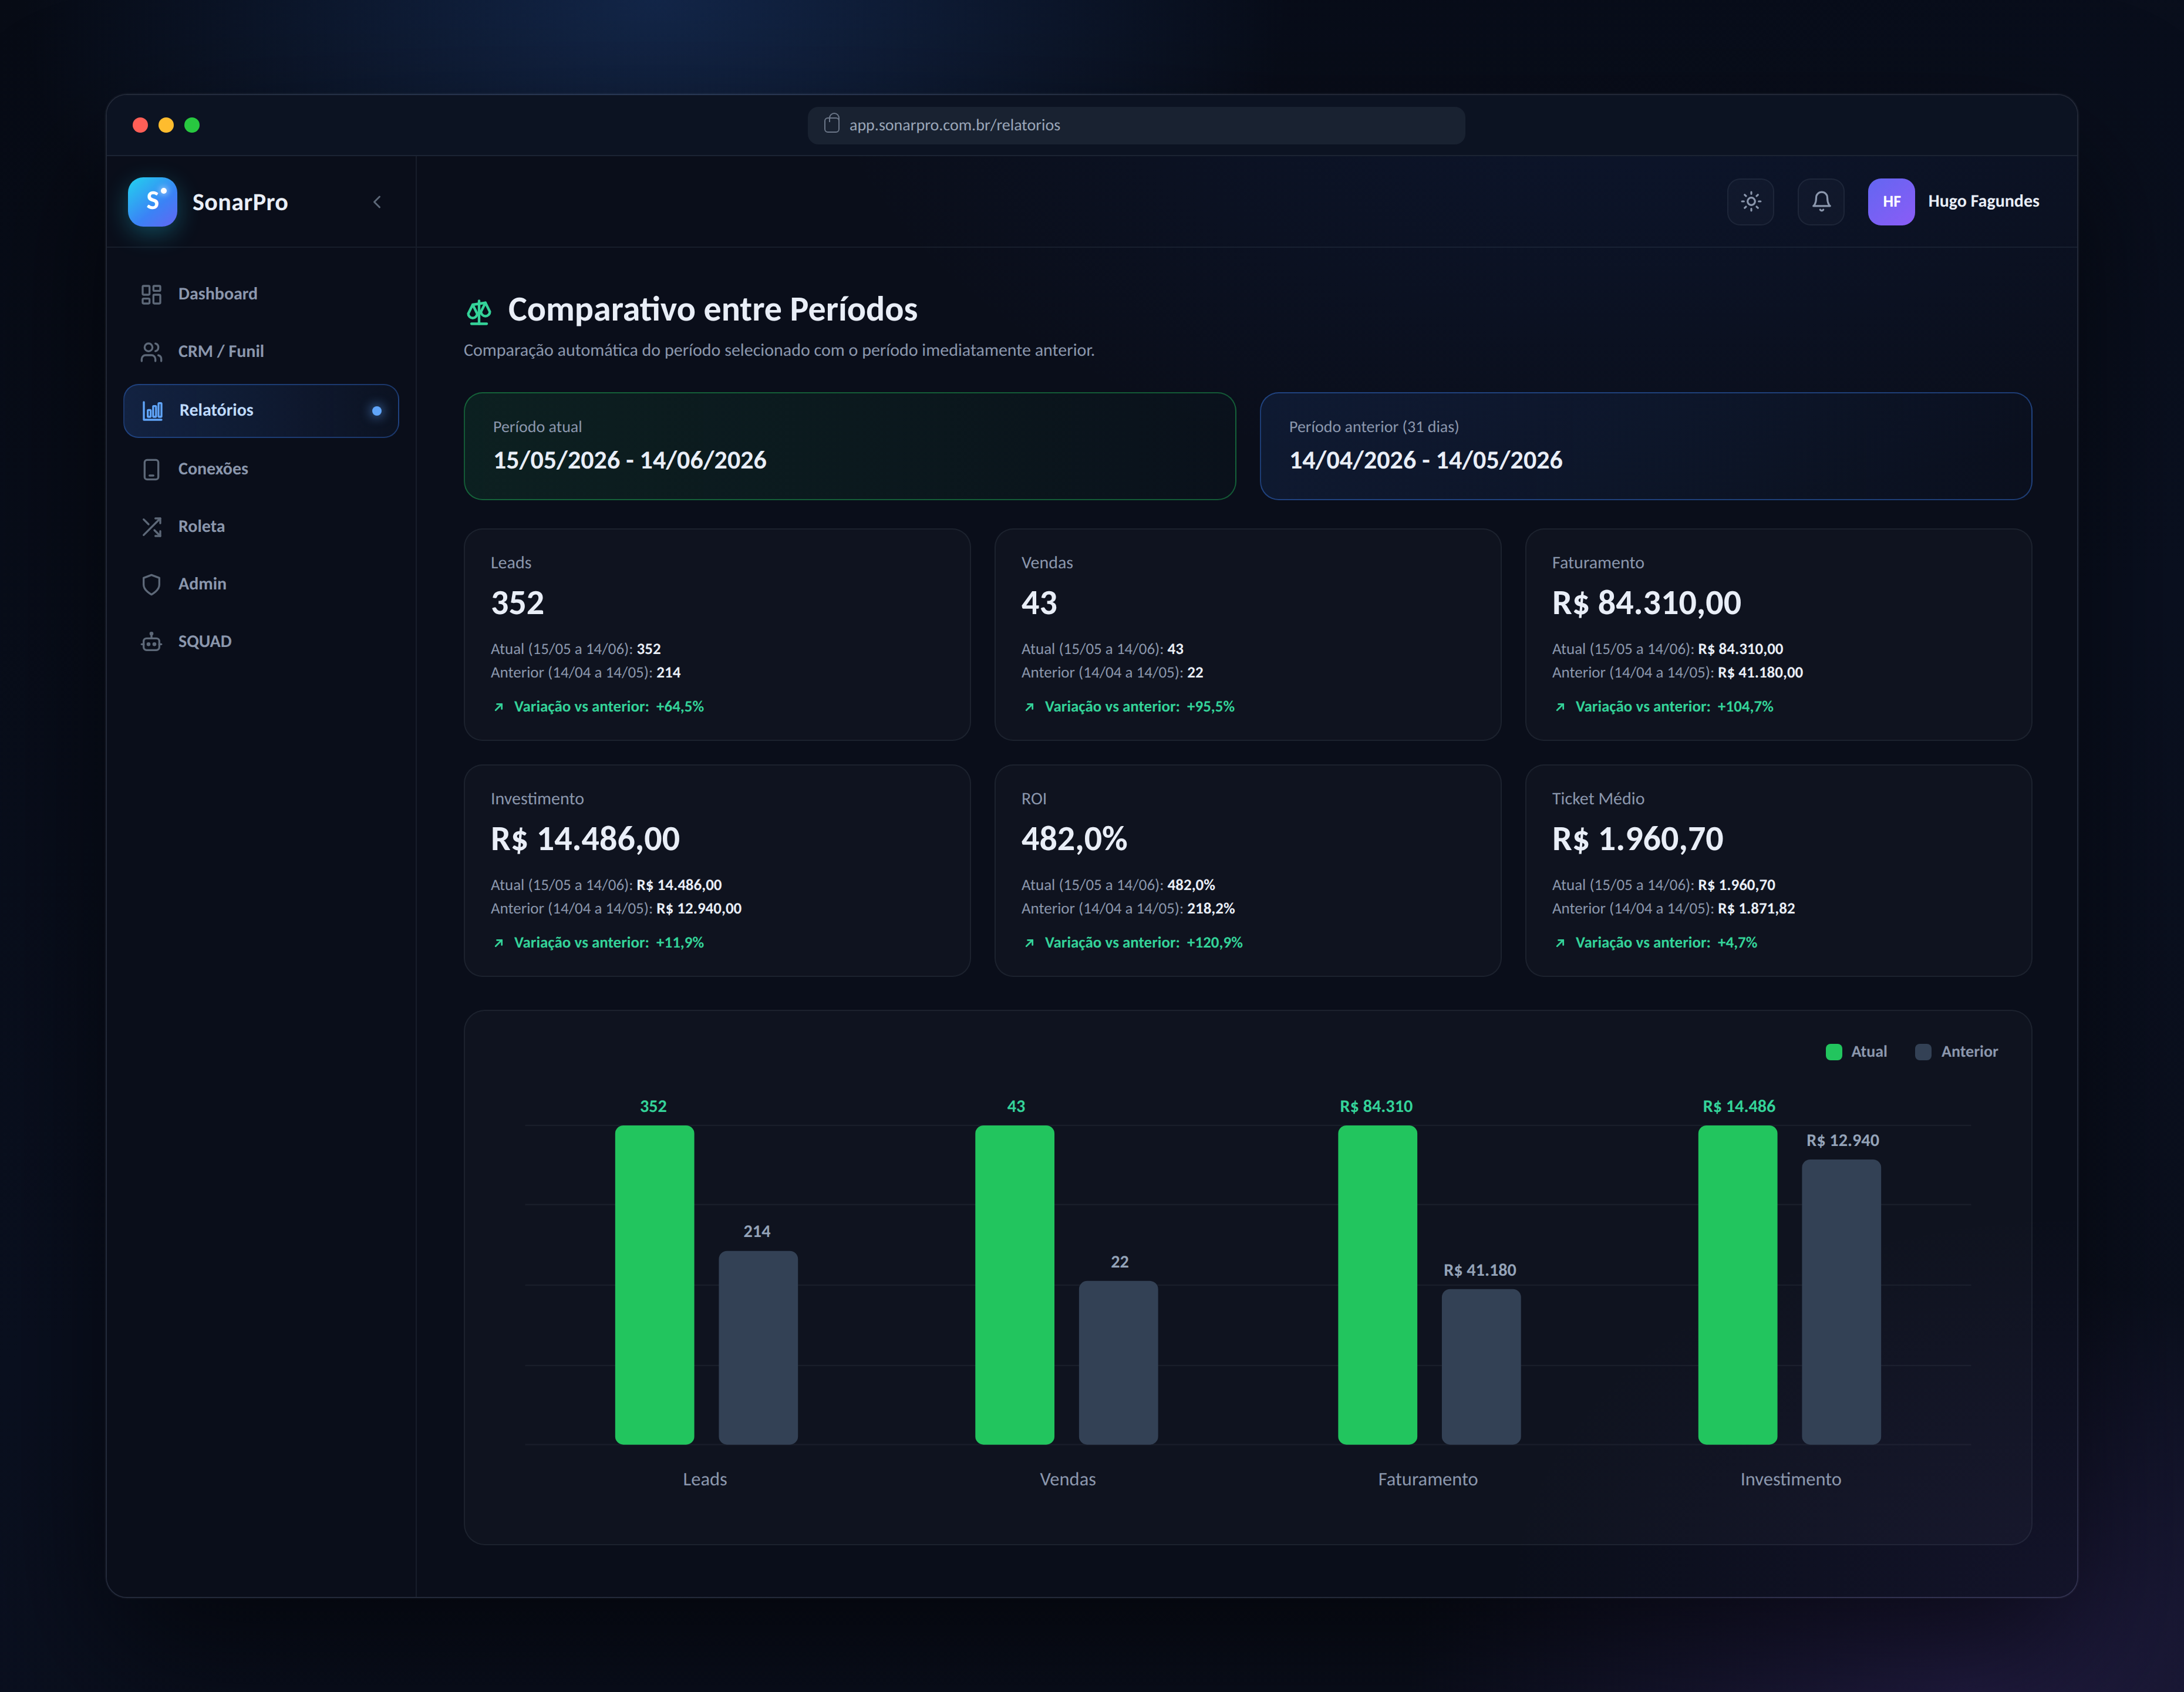Click ROI anterior value 218,2%
This screenshot has width=2184, height=1692.
1211,909
